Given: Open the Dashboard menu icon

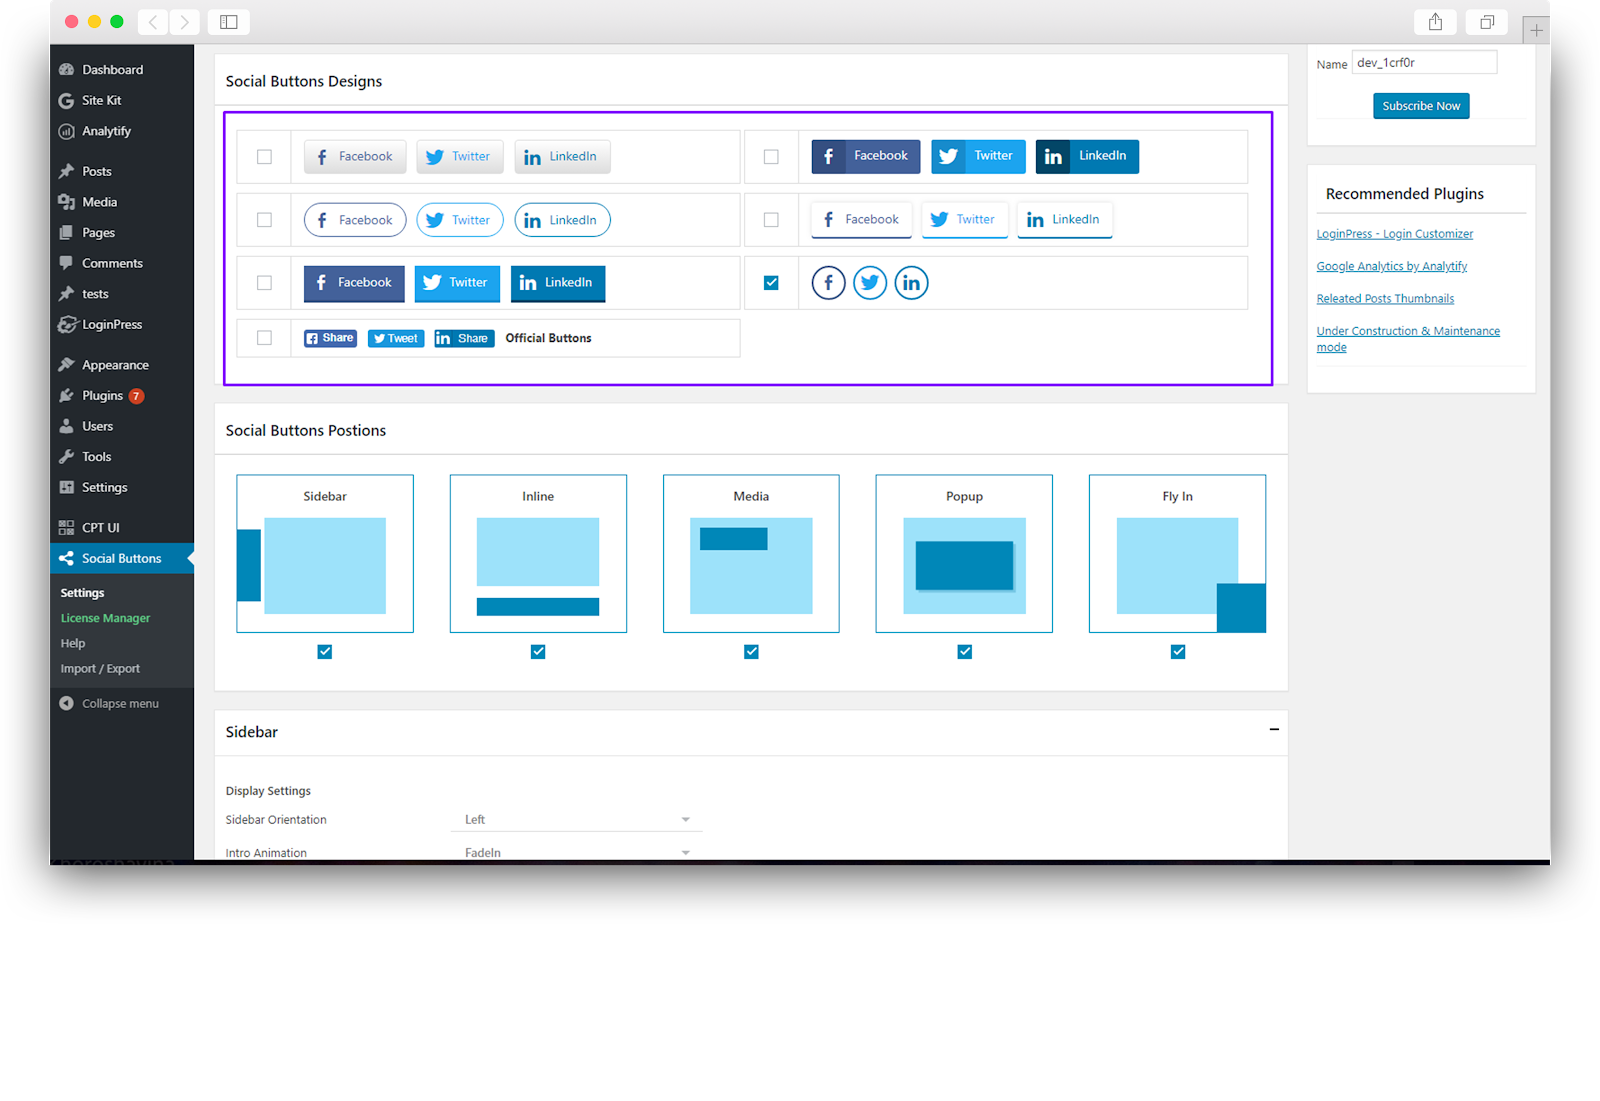Looking at the screenshot, I should tap(67, 70).
